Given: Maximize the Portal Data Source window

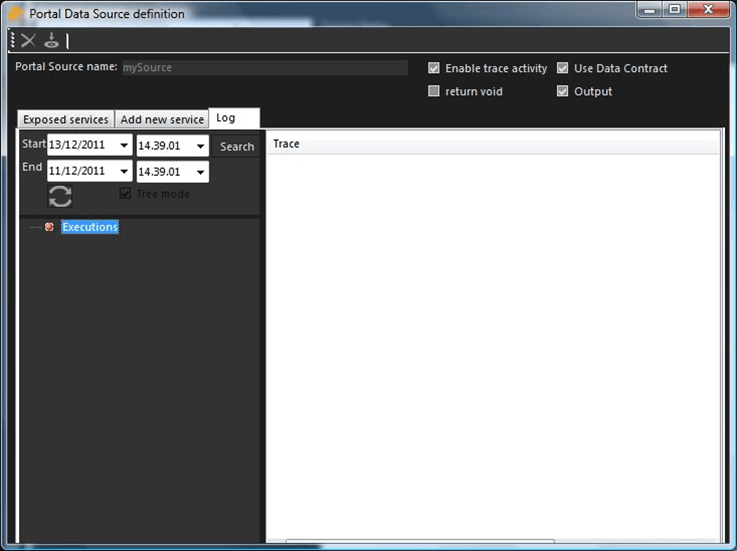Looking at the screenshot, I should pyautogui.click(x=675, y=9).
